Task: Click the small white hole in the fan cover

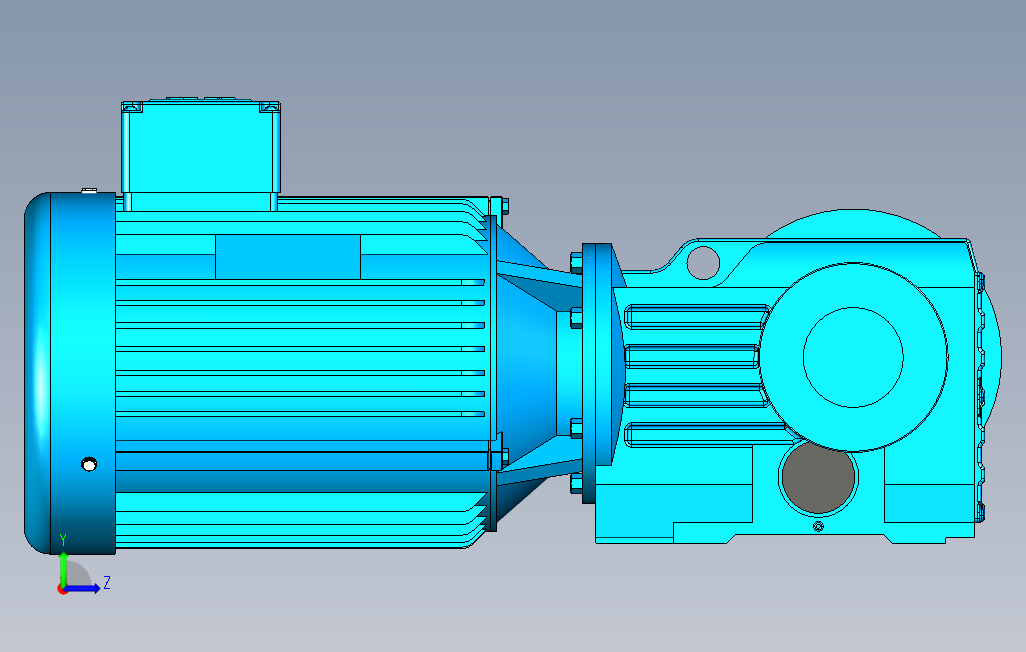Action: point(89,464)
